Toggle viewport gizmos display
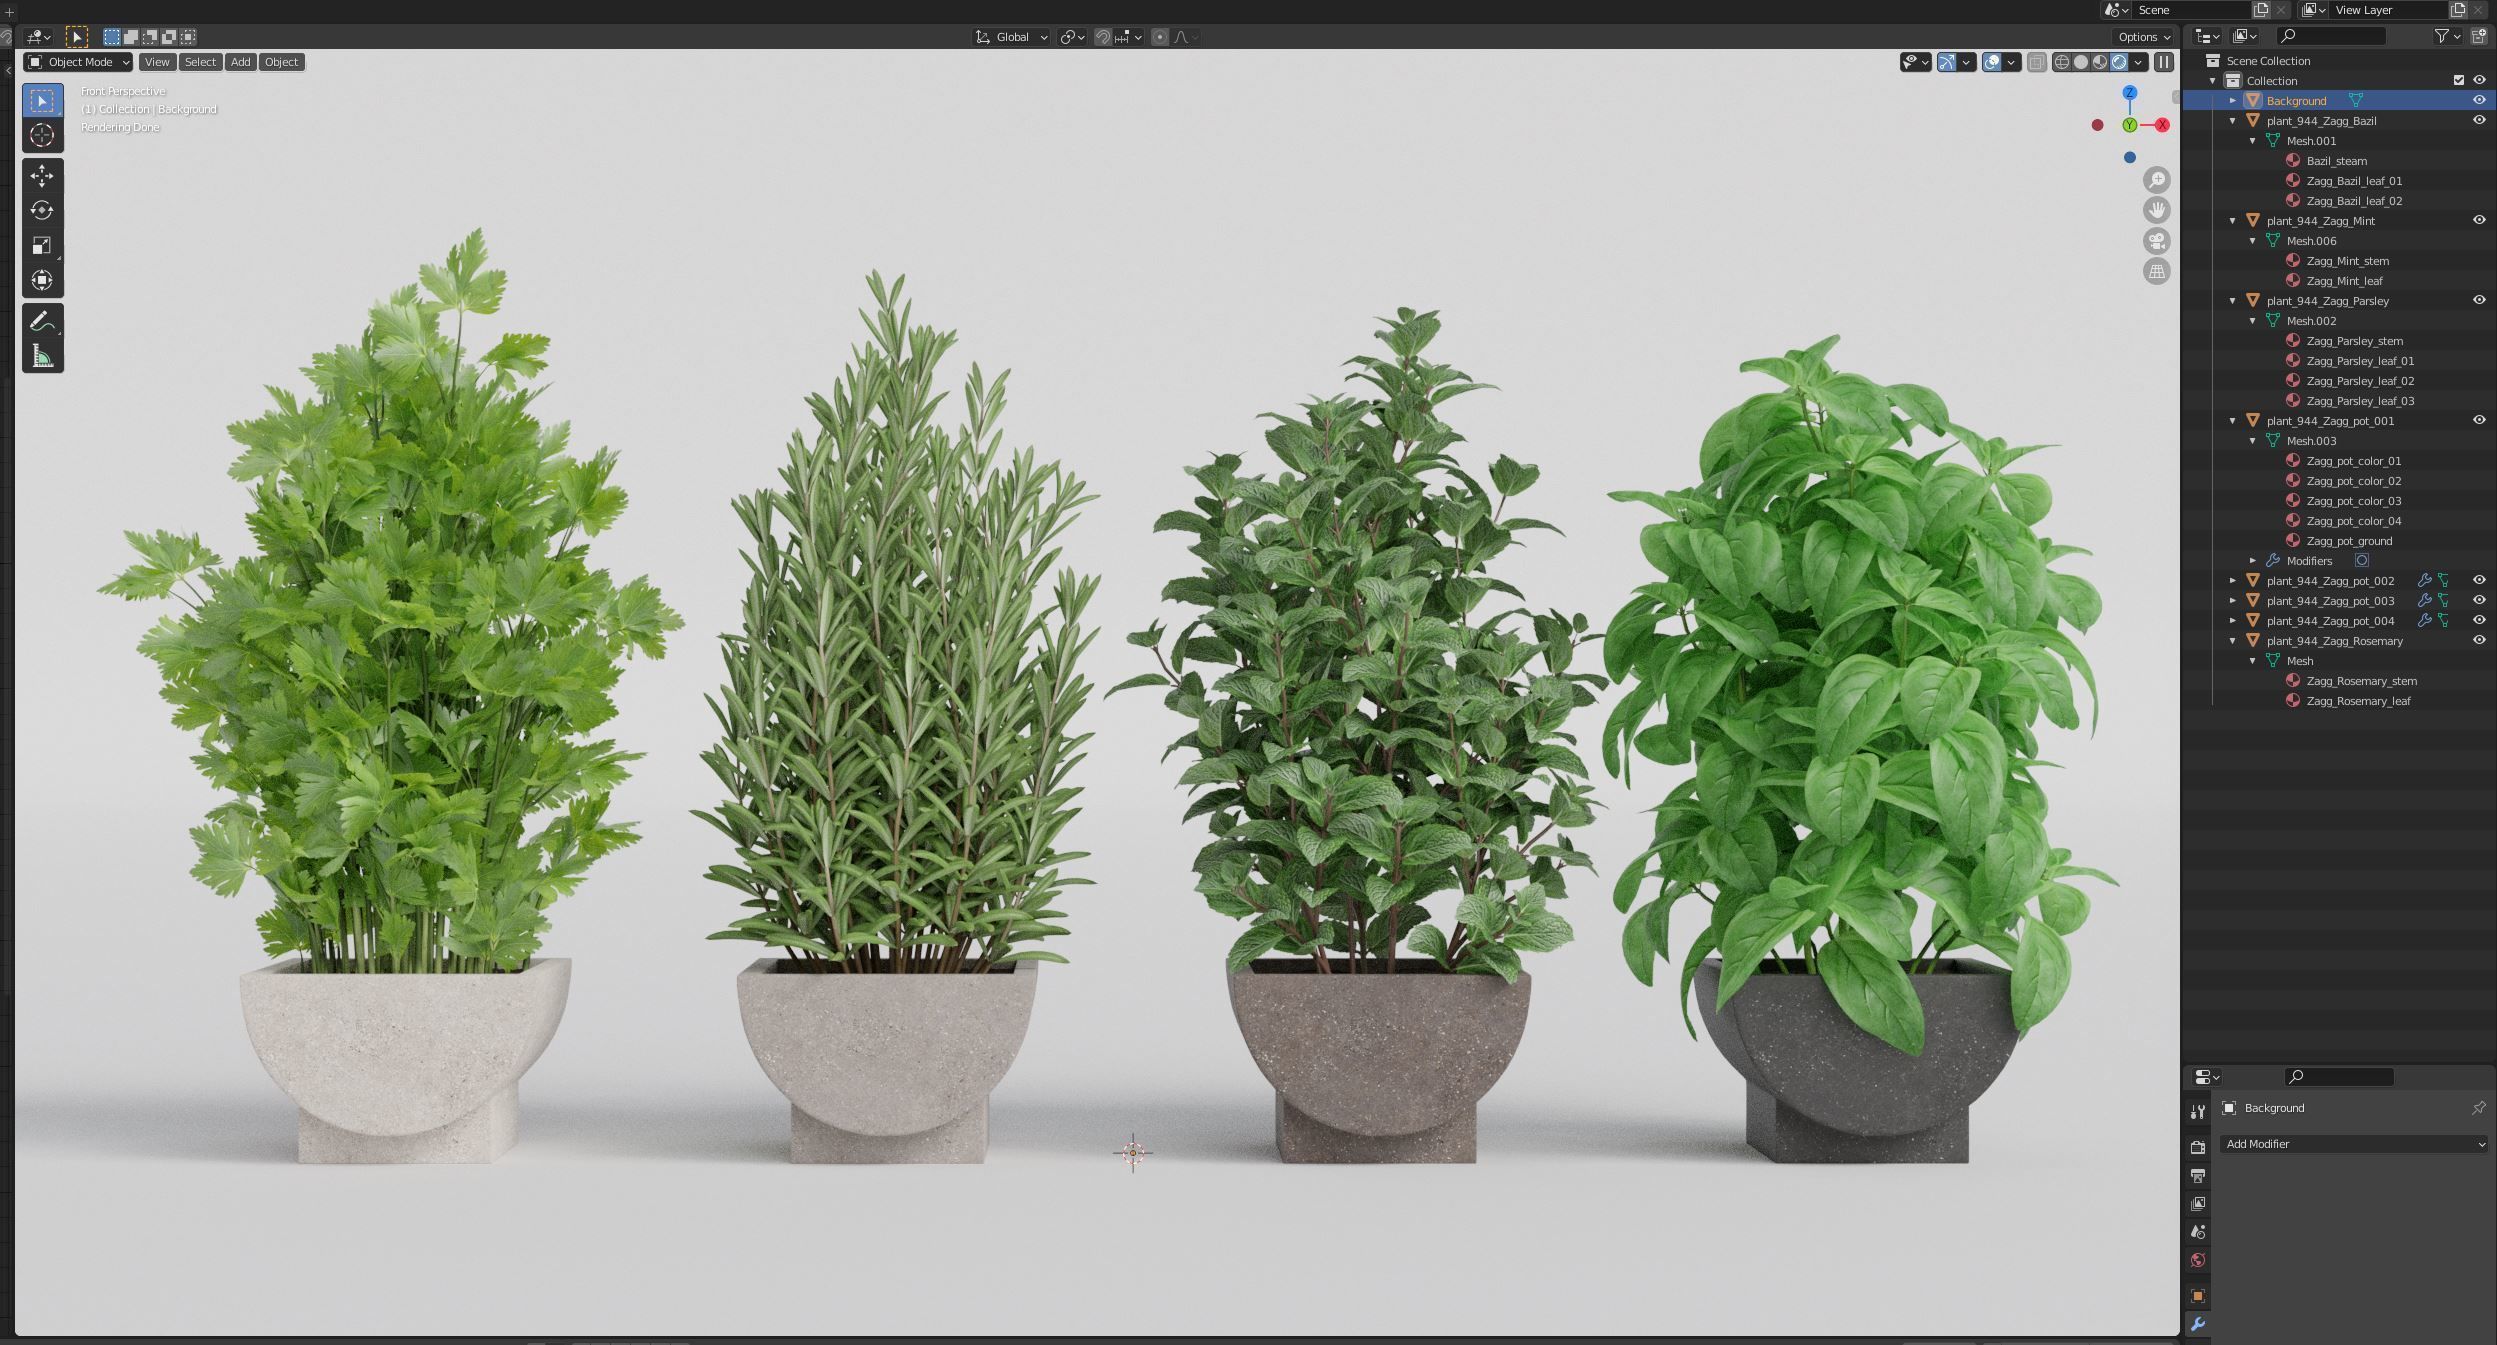The image size is (2497, 1345). pyautogui.click(x=1946, y=62)
